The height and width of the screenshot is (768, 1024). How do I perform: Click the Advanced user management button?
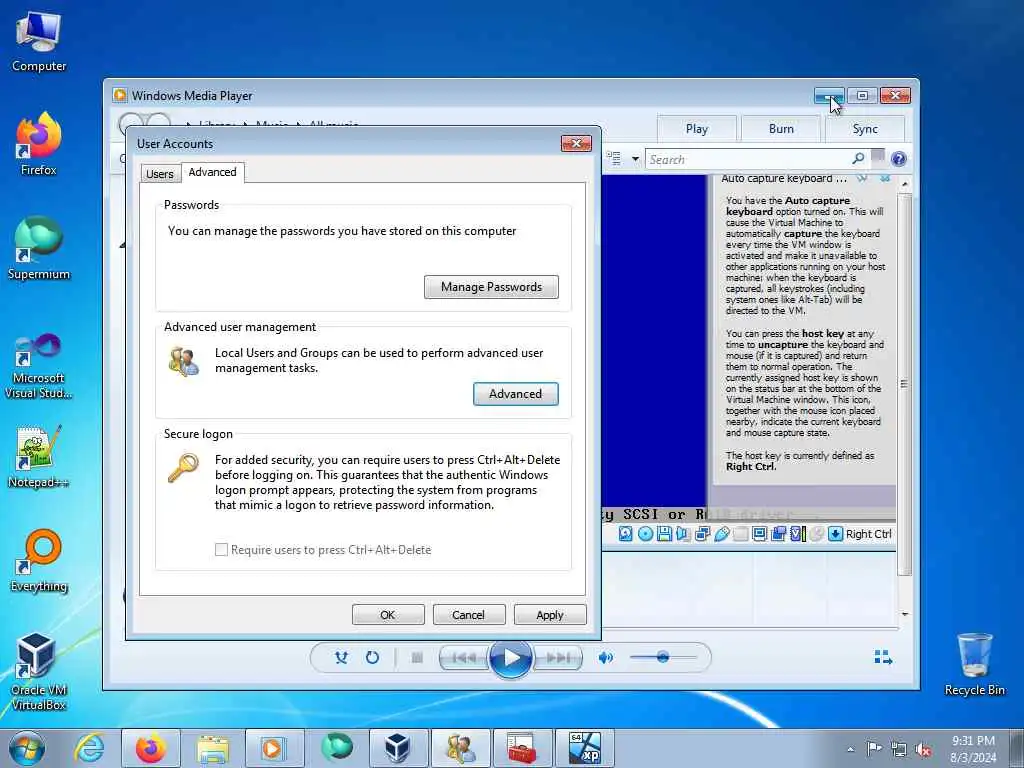pos(515,394)
